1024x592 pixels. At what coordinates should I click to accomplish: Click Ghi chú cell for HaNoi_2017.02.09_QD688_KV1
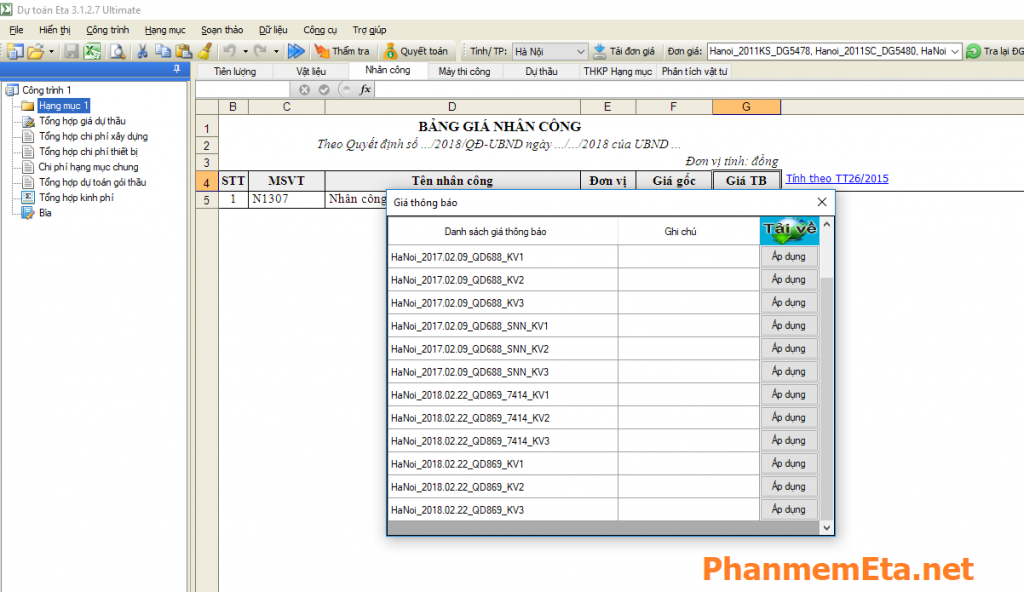click(x=688, y=257)
